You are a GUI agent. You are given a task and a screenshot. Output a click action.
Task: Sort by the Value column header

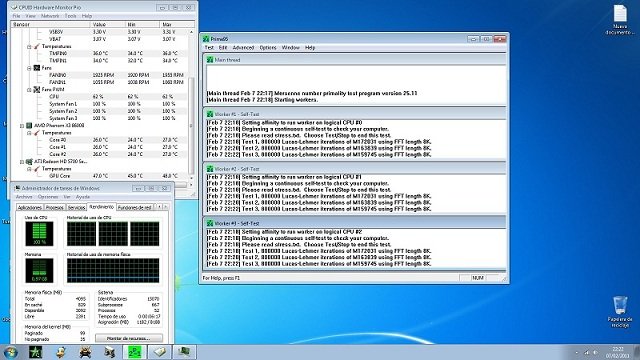[107, 24]
